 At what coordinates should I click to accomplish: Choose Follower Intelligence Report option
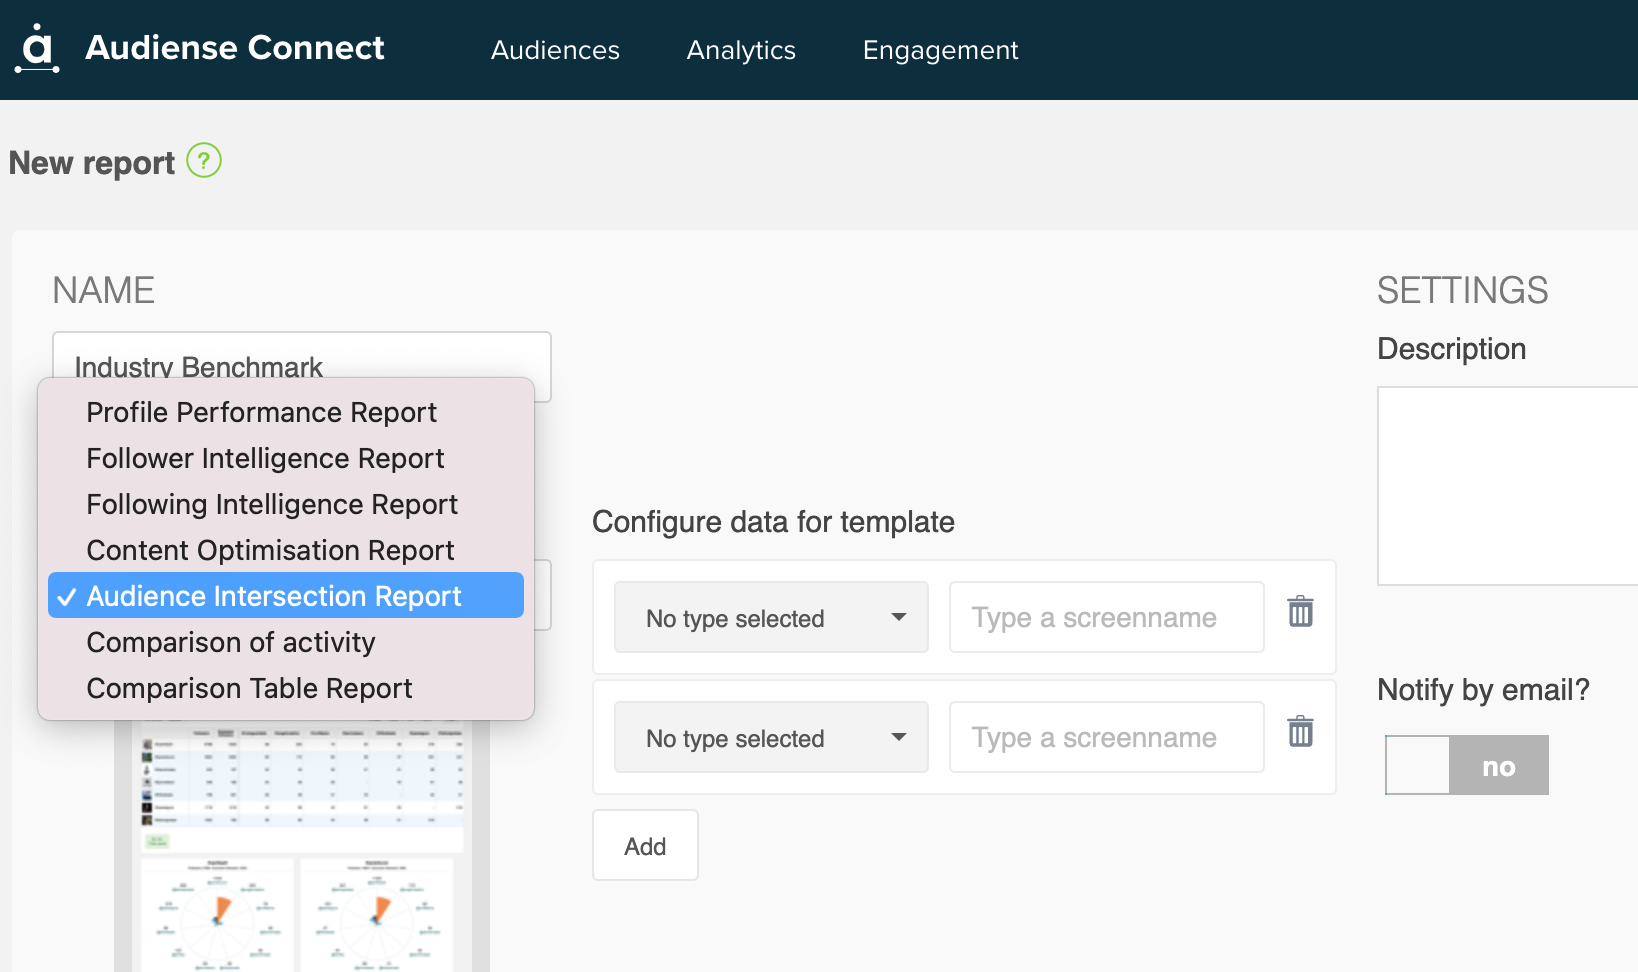tap(286, 458)
